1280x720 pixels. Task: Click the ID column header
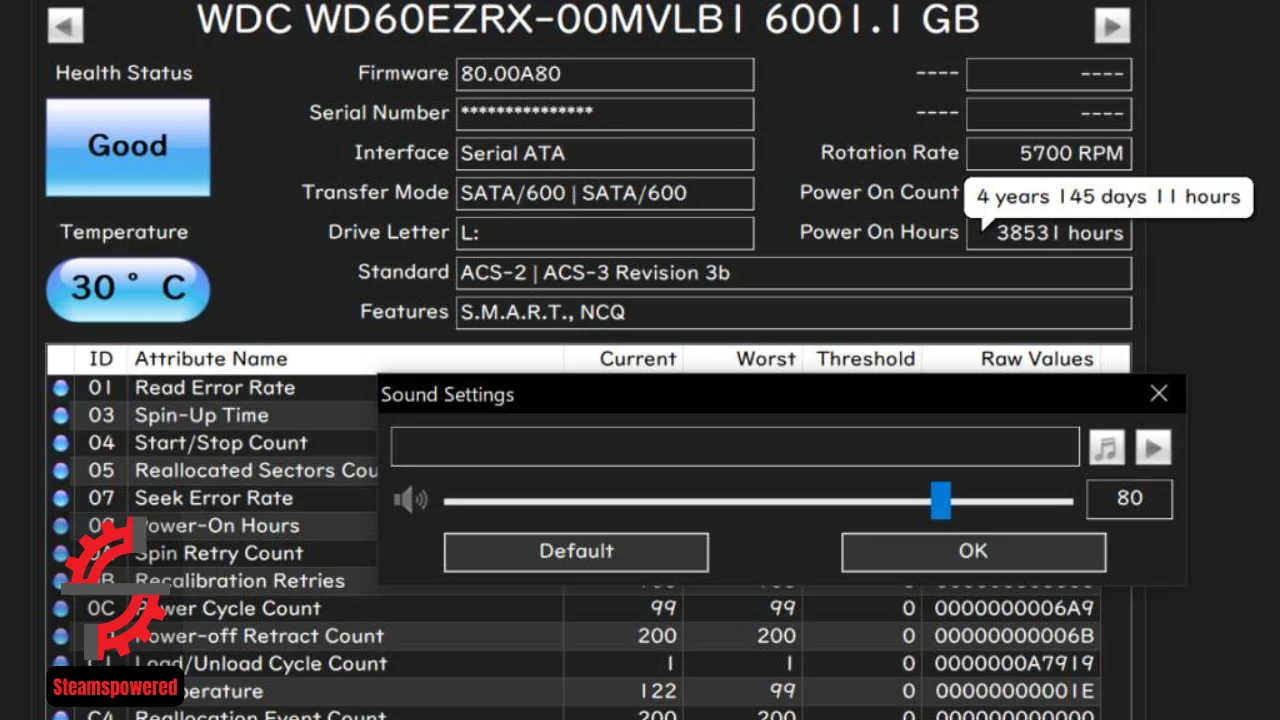(x=101, y=359)
